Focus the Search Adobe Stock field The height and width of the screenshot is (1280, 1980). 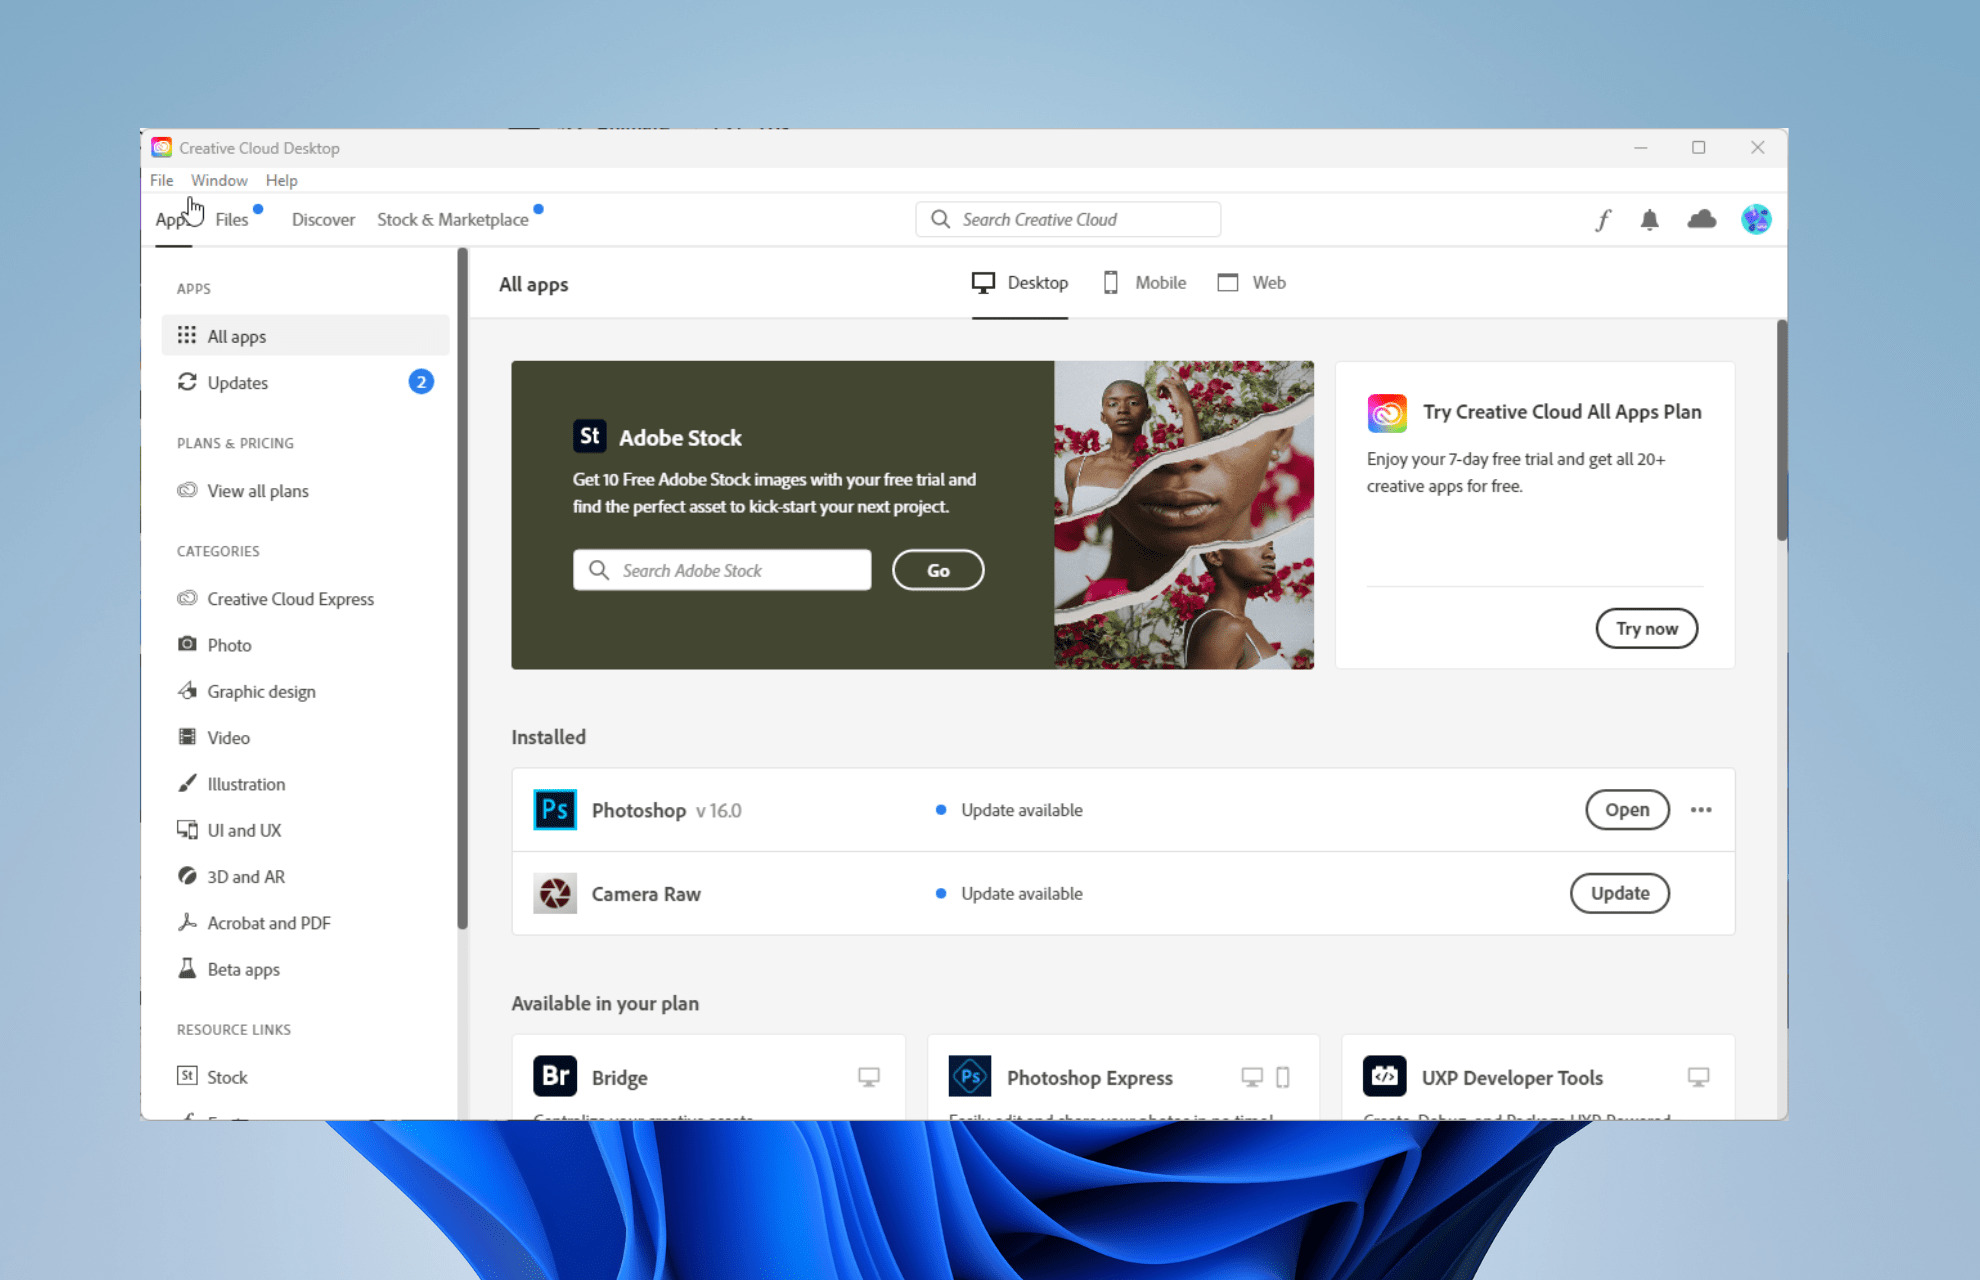point(722,570)
